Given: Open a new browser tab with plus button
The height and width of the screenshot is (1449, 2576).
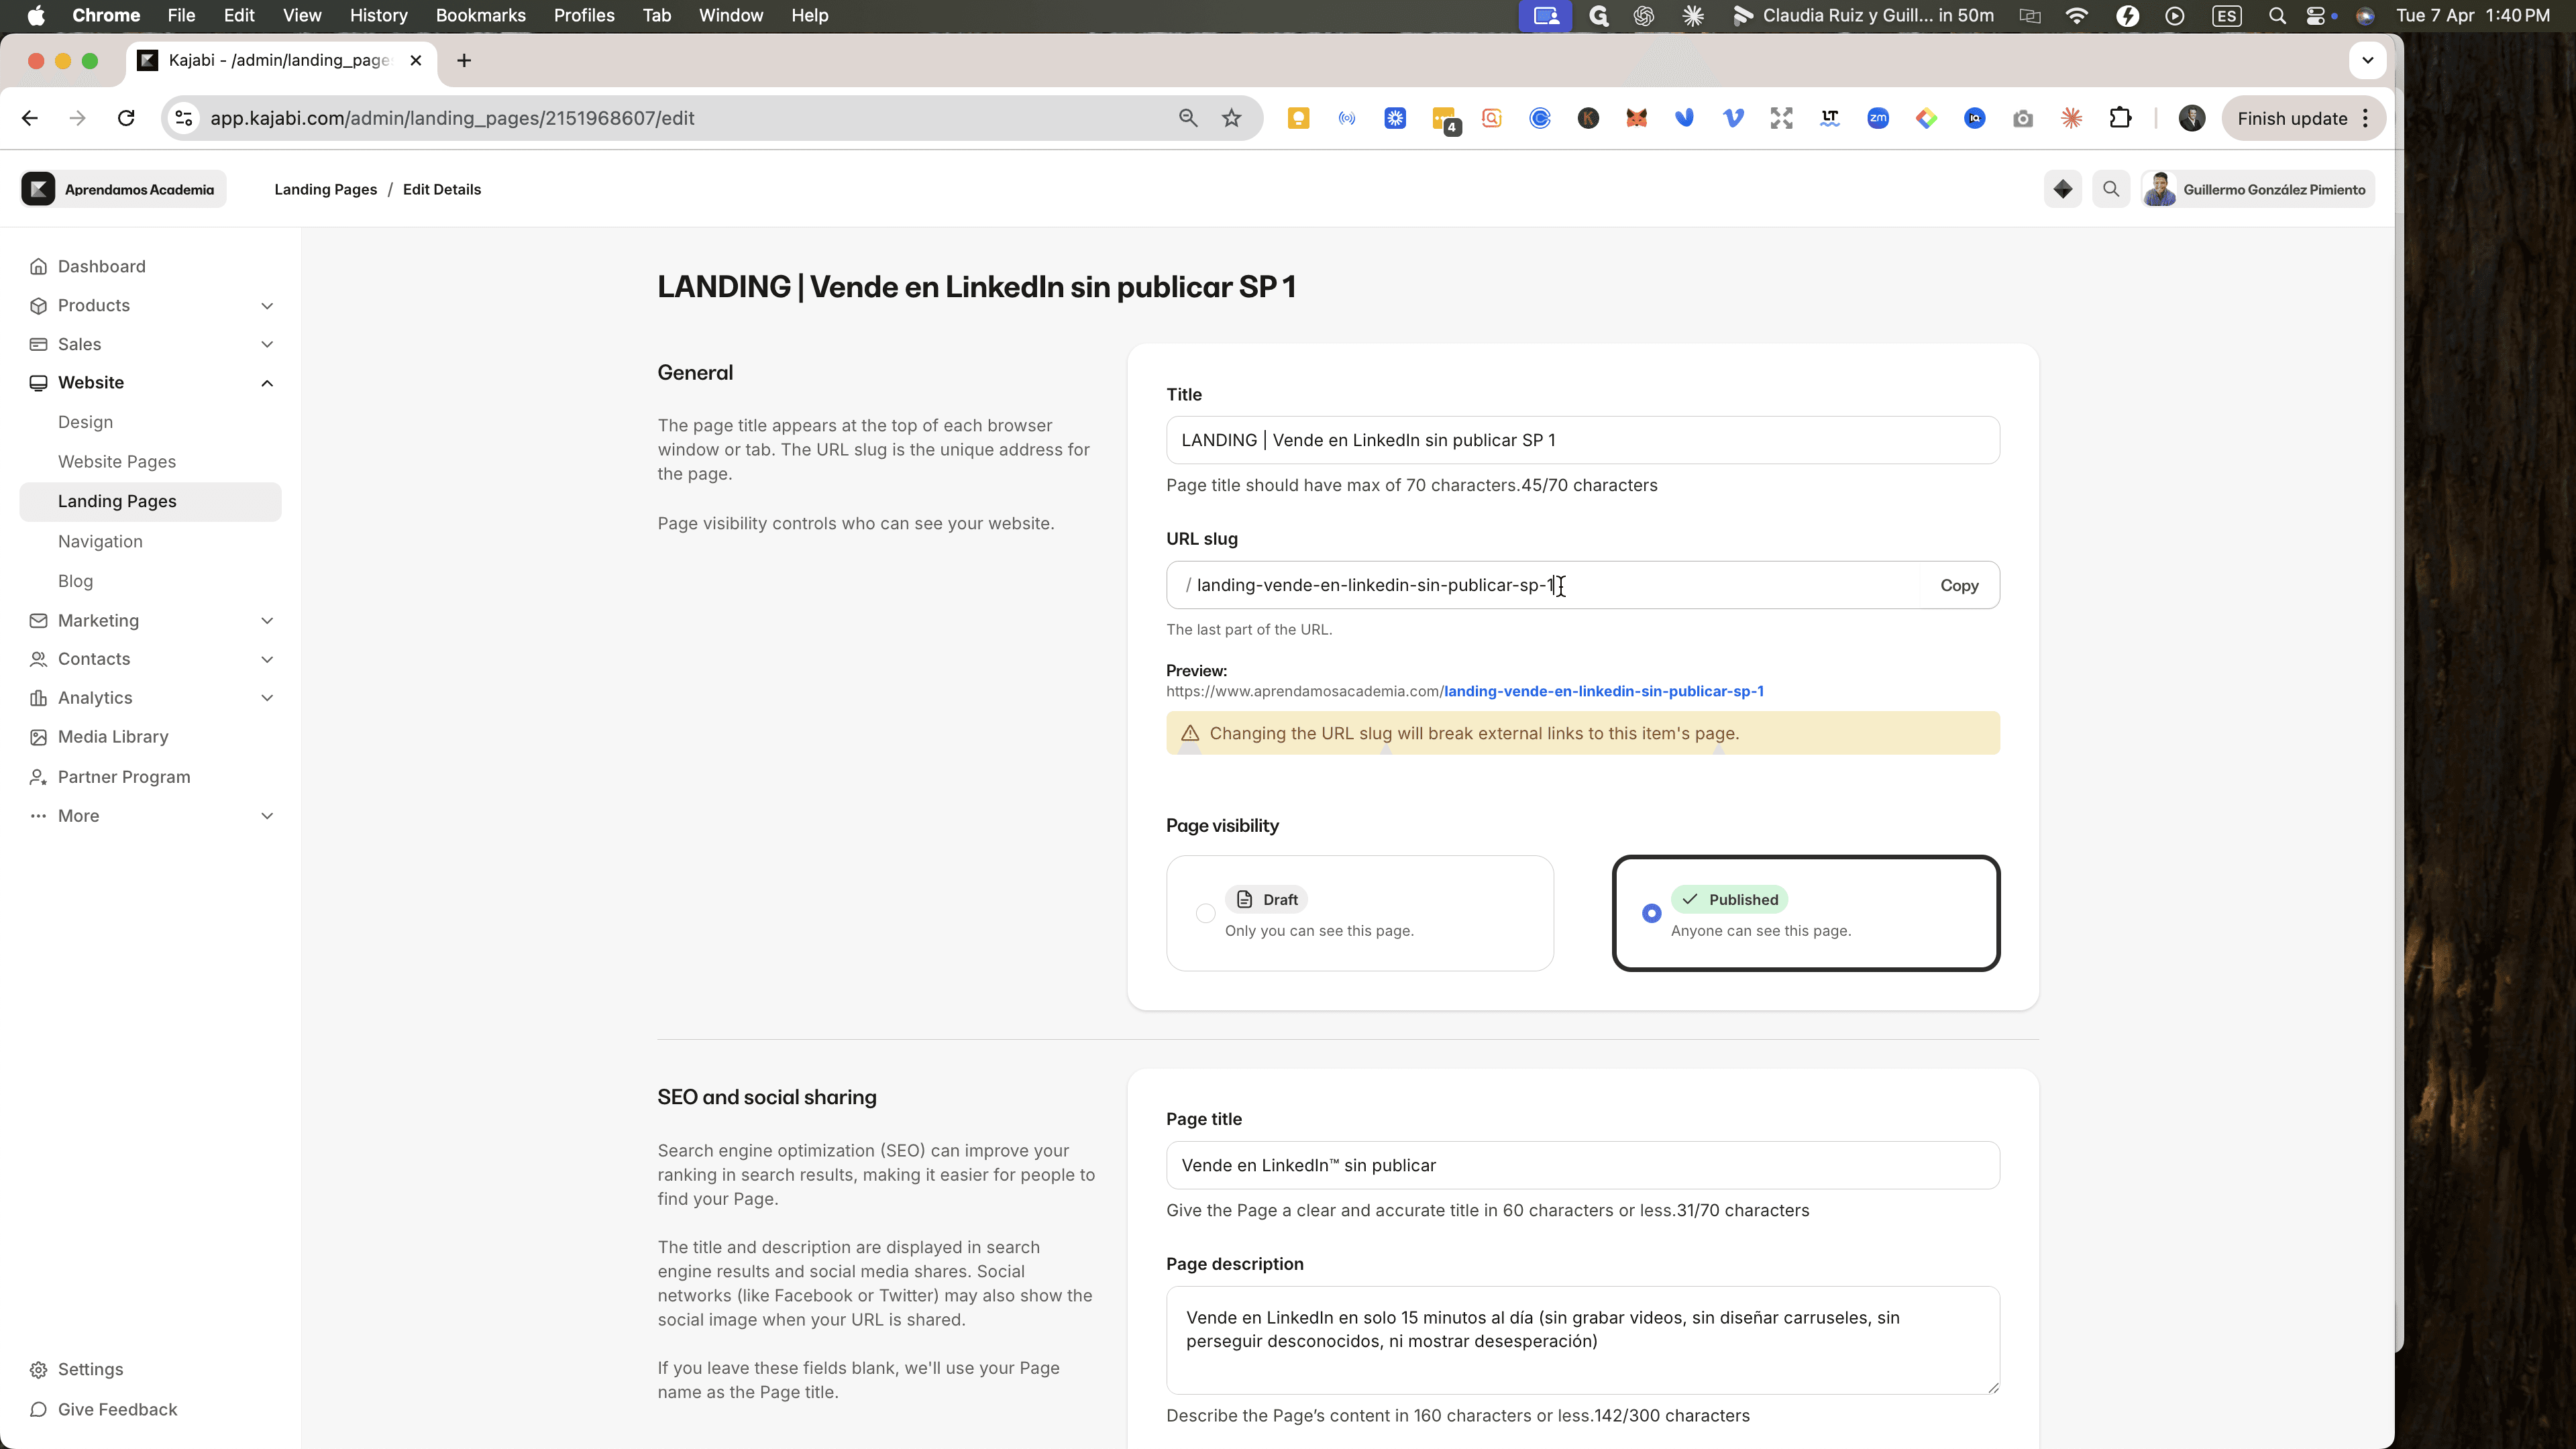Looking at the screenshot, I should click(x=463, y=60).
